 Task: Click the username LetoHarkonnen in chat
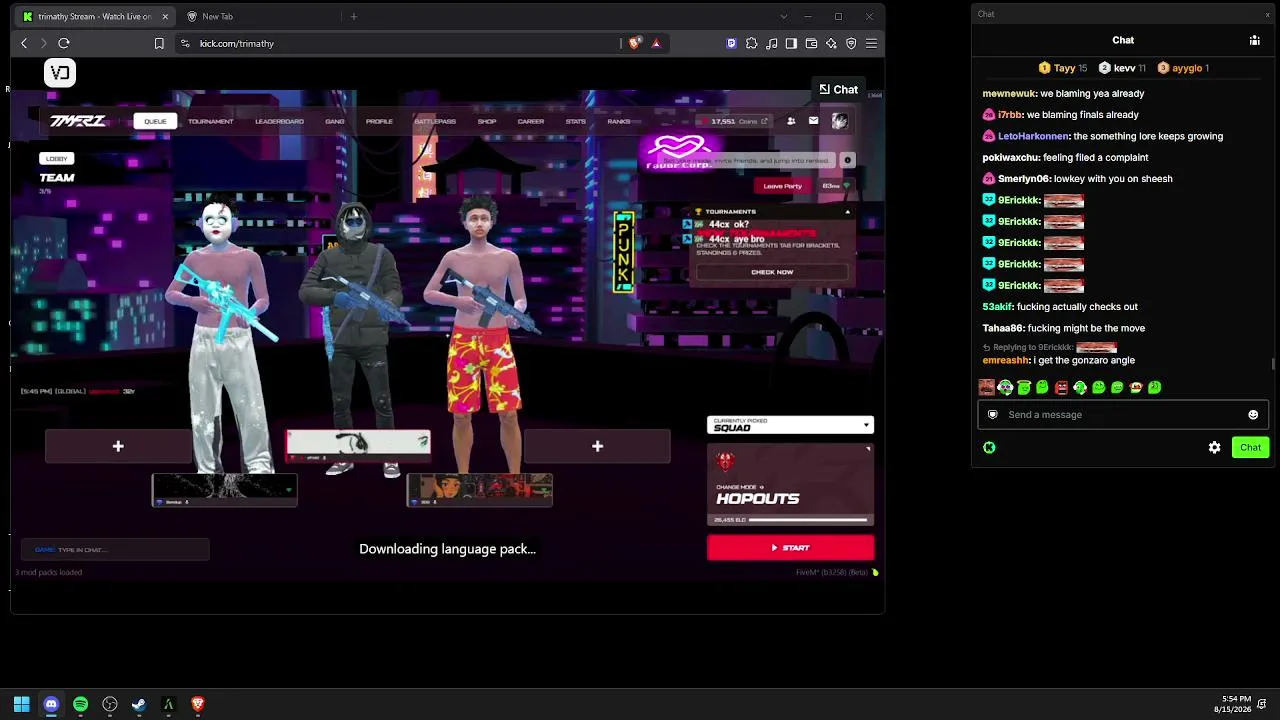tap(1033, 136)
